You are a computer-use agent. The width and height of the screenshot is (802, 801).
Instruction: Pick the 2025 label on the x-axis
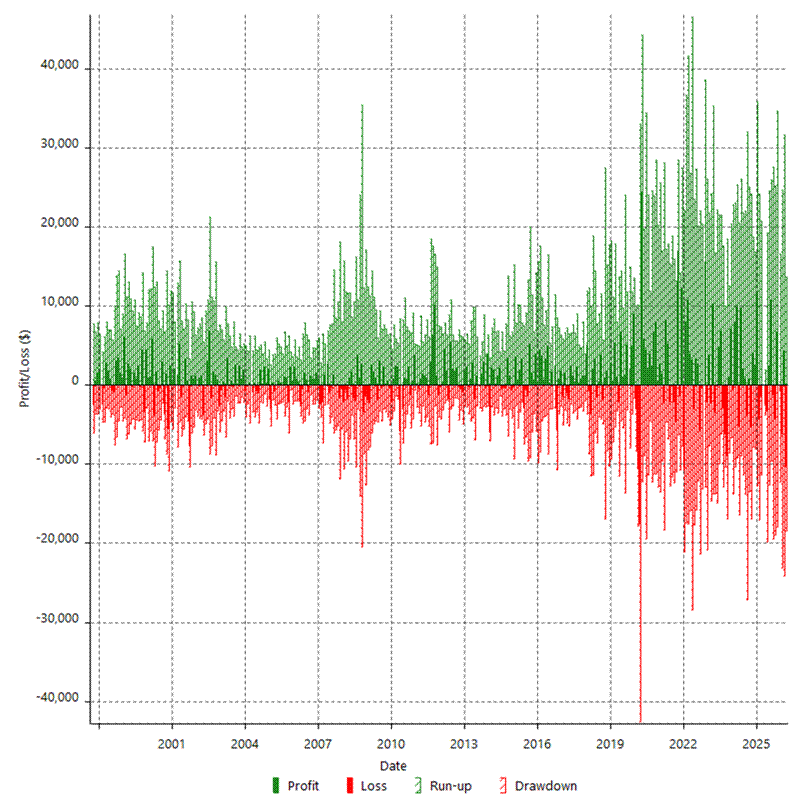(x=756, y=744)
